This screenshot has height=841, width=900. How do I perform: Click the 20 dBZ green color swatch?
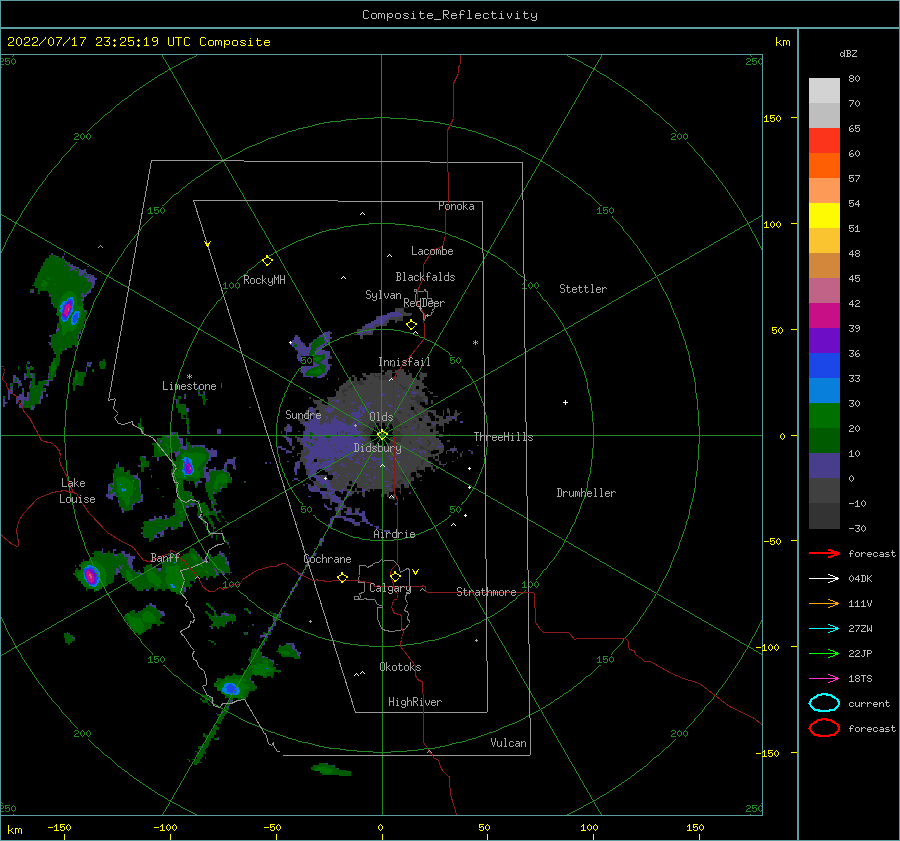[824, 415]
